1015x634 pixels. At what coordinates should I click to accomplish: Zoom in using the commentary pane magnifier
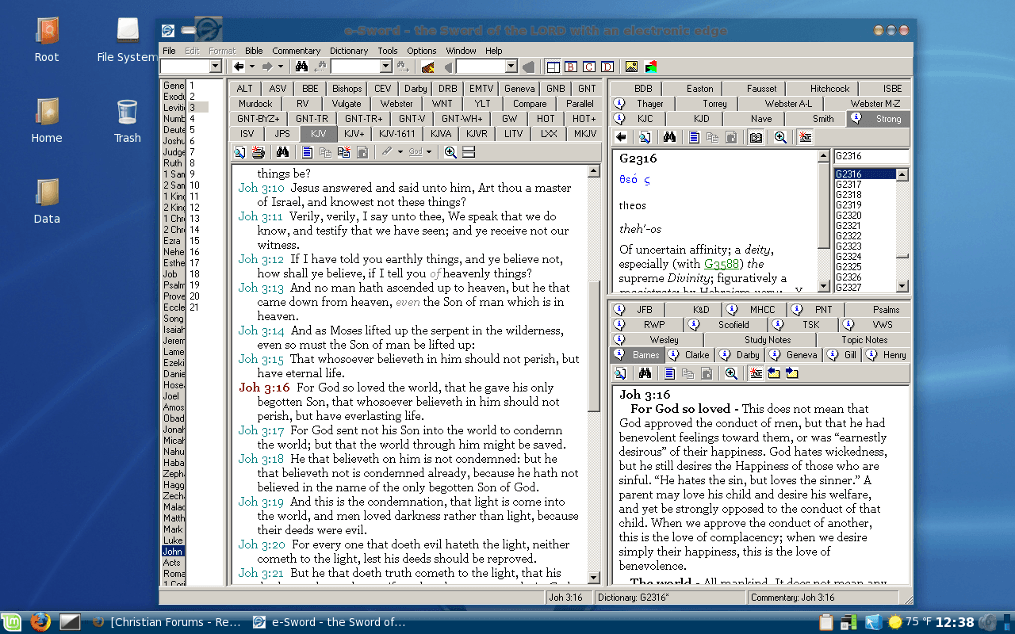731,373
